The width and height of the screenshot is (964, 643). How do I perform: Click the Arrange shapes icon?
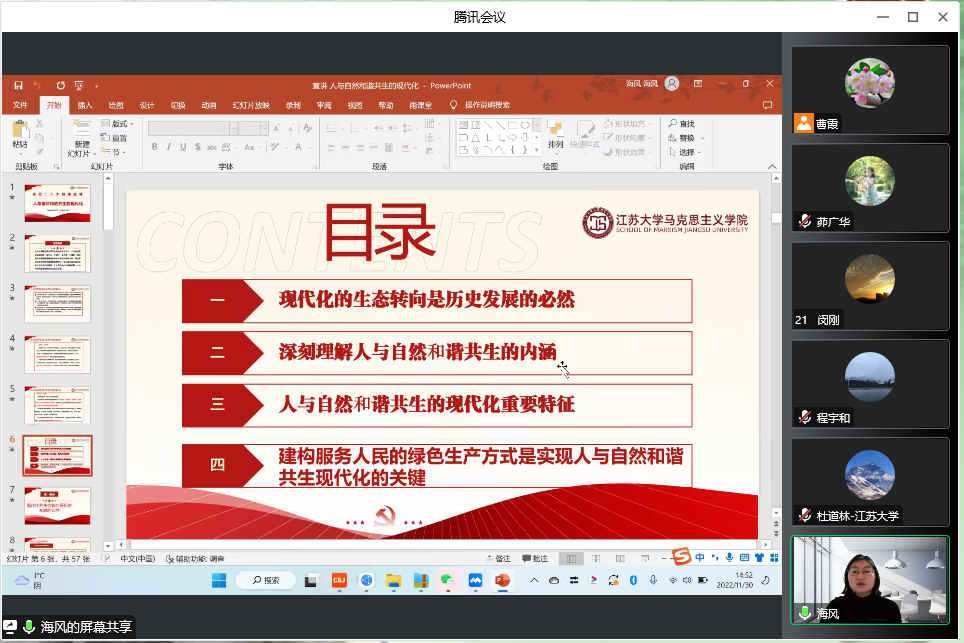pyautogui.click(x=555, y=133)
